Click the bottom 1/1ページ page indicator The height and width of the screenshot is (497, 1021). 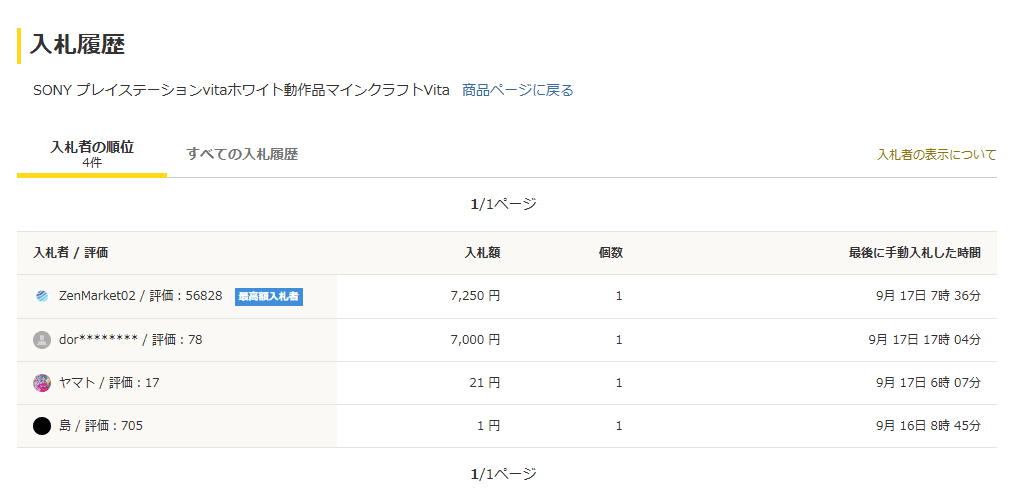click(x=504, y=474)
